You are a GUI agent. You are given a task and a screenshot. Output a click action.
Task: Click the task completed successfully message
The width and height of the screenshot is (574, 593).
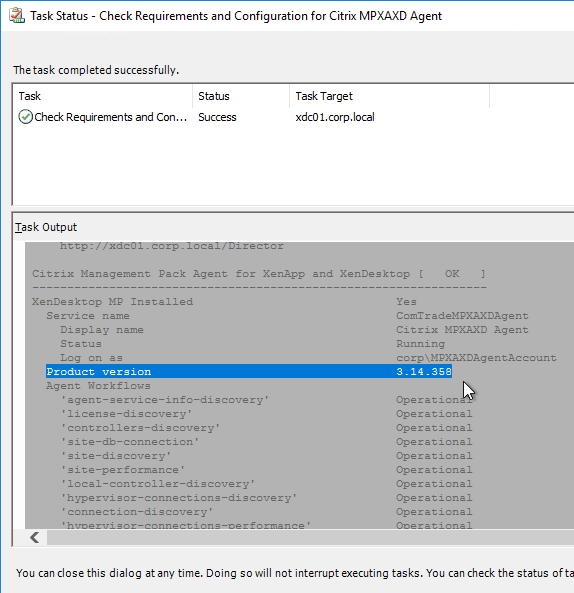96,70
